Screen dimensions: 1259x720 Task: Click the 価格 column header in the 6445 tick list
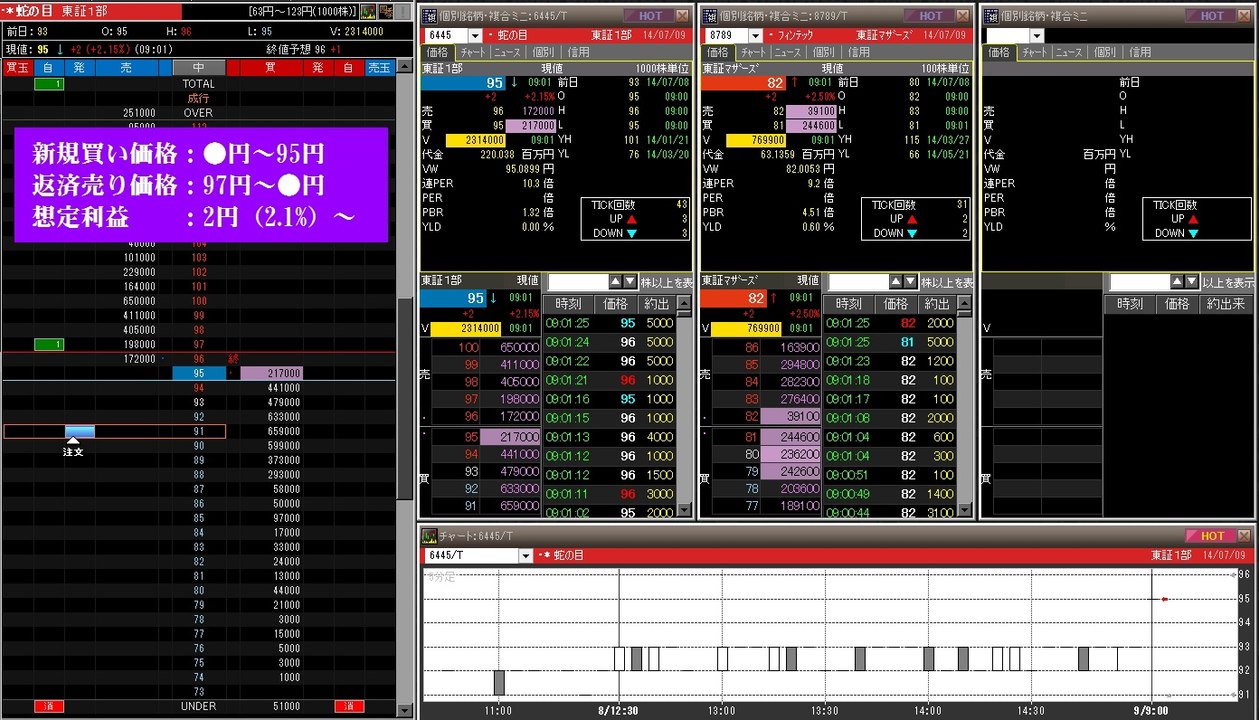[x=616, y=304]
